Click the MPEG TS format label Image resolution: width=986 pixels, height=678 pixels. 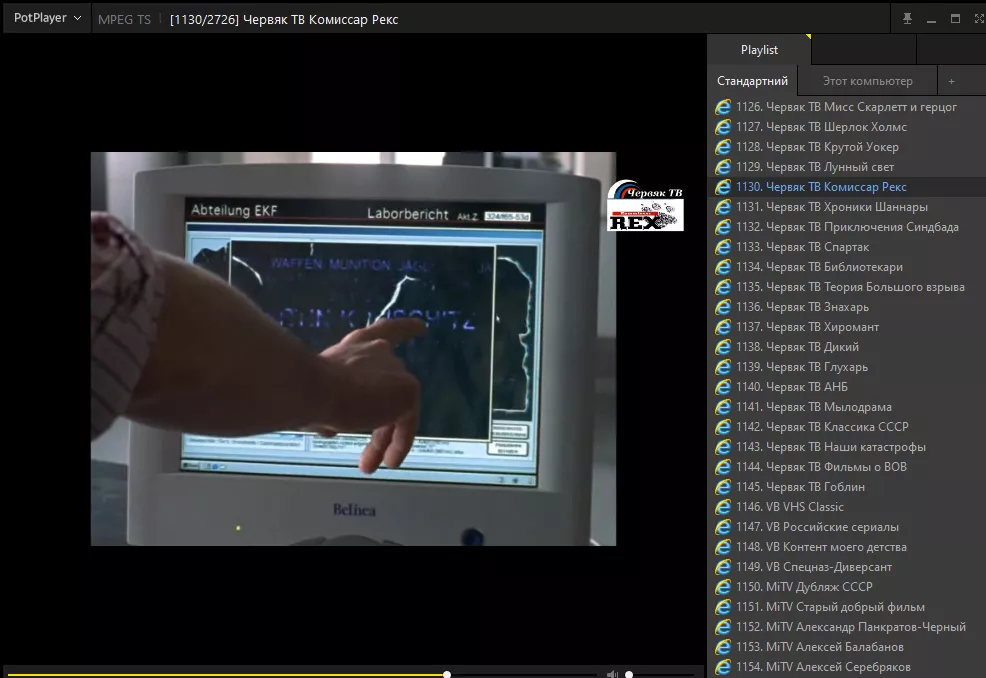pos(125,19)
